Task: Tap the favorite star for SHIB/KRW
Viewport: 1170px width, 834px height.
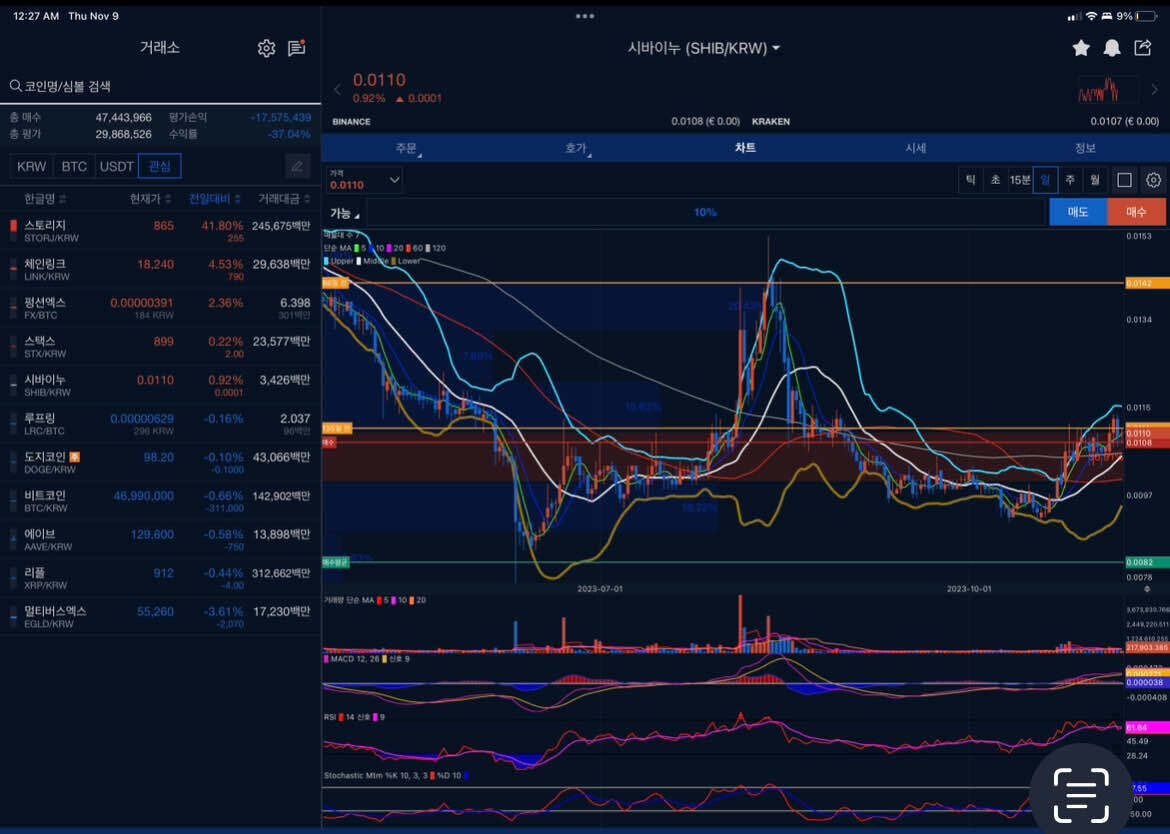Action: coord(1081,48)
